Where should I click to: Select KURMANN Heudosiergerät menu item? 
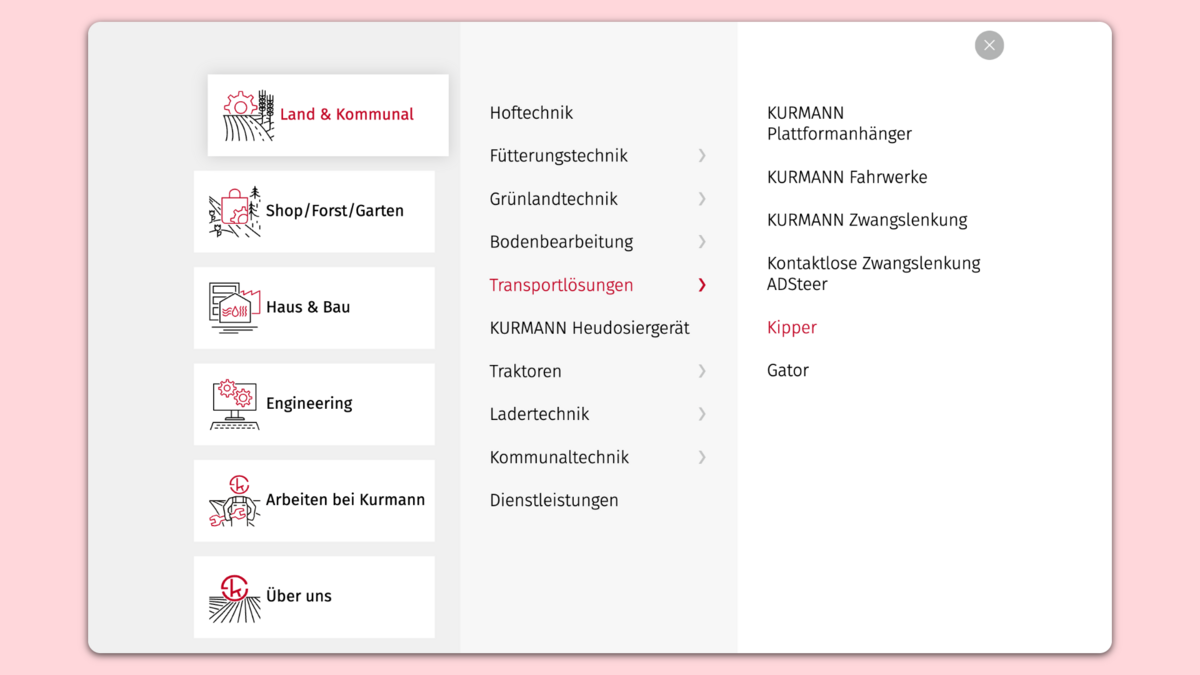[x=589, y=328]
